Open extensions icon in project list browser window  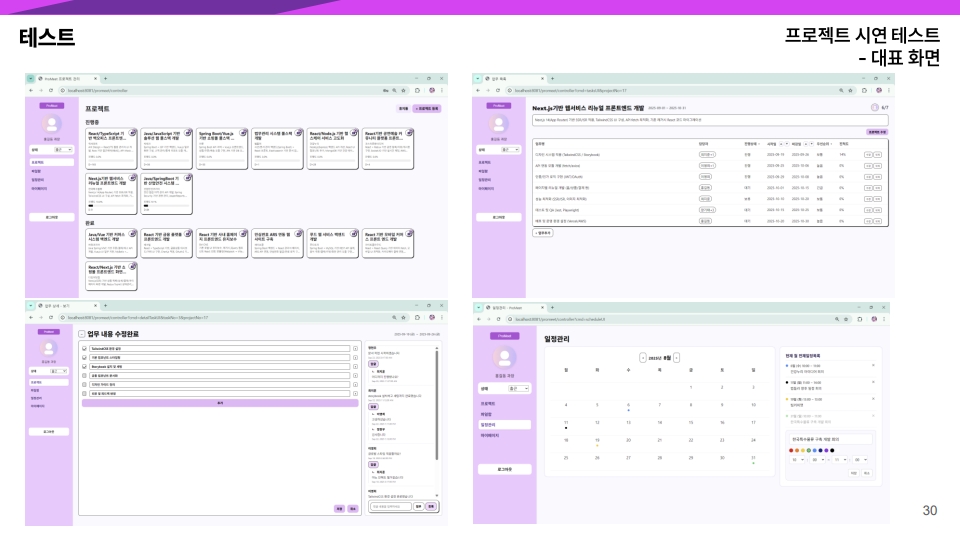[x=418, y=91]
